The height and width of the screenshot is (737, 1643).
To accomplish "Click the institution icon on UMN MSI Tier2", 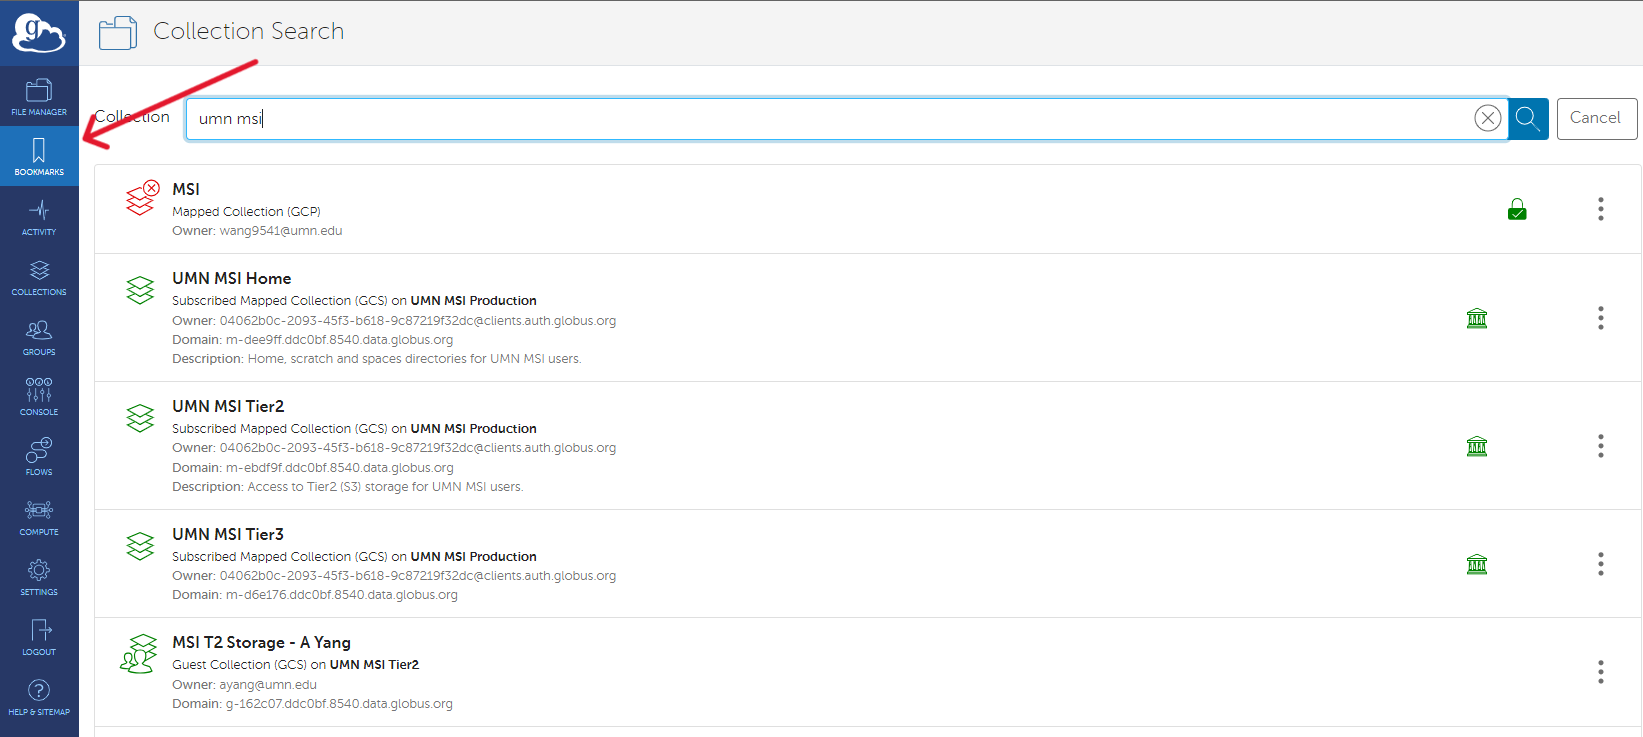I will [1477, 446].
